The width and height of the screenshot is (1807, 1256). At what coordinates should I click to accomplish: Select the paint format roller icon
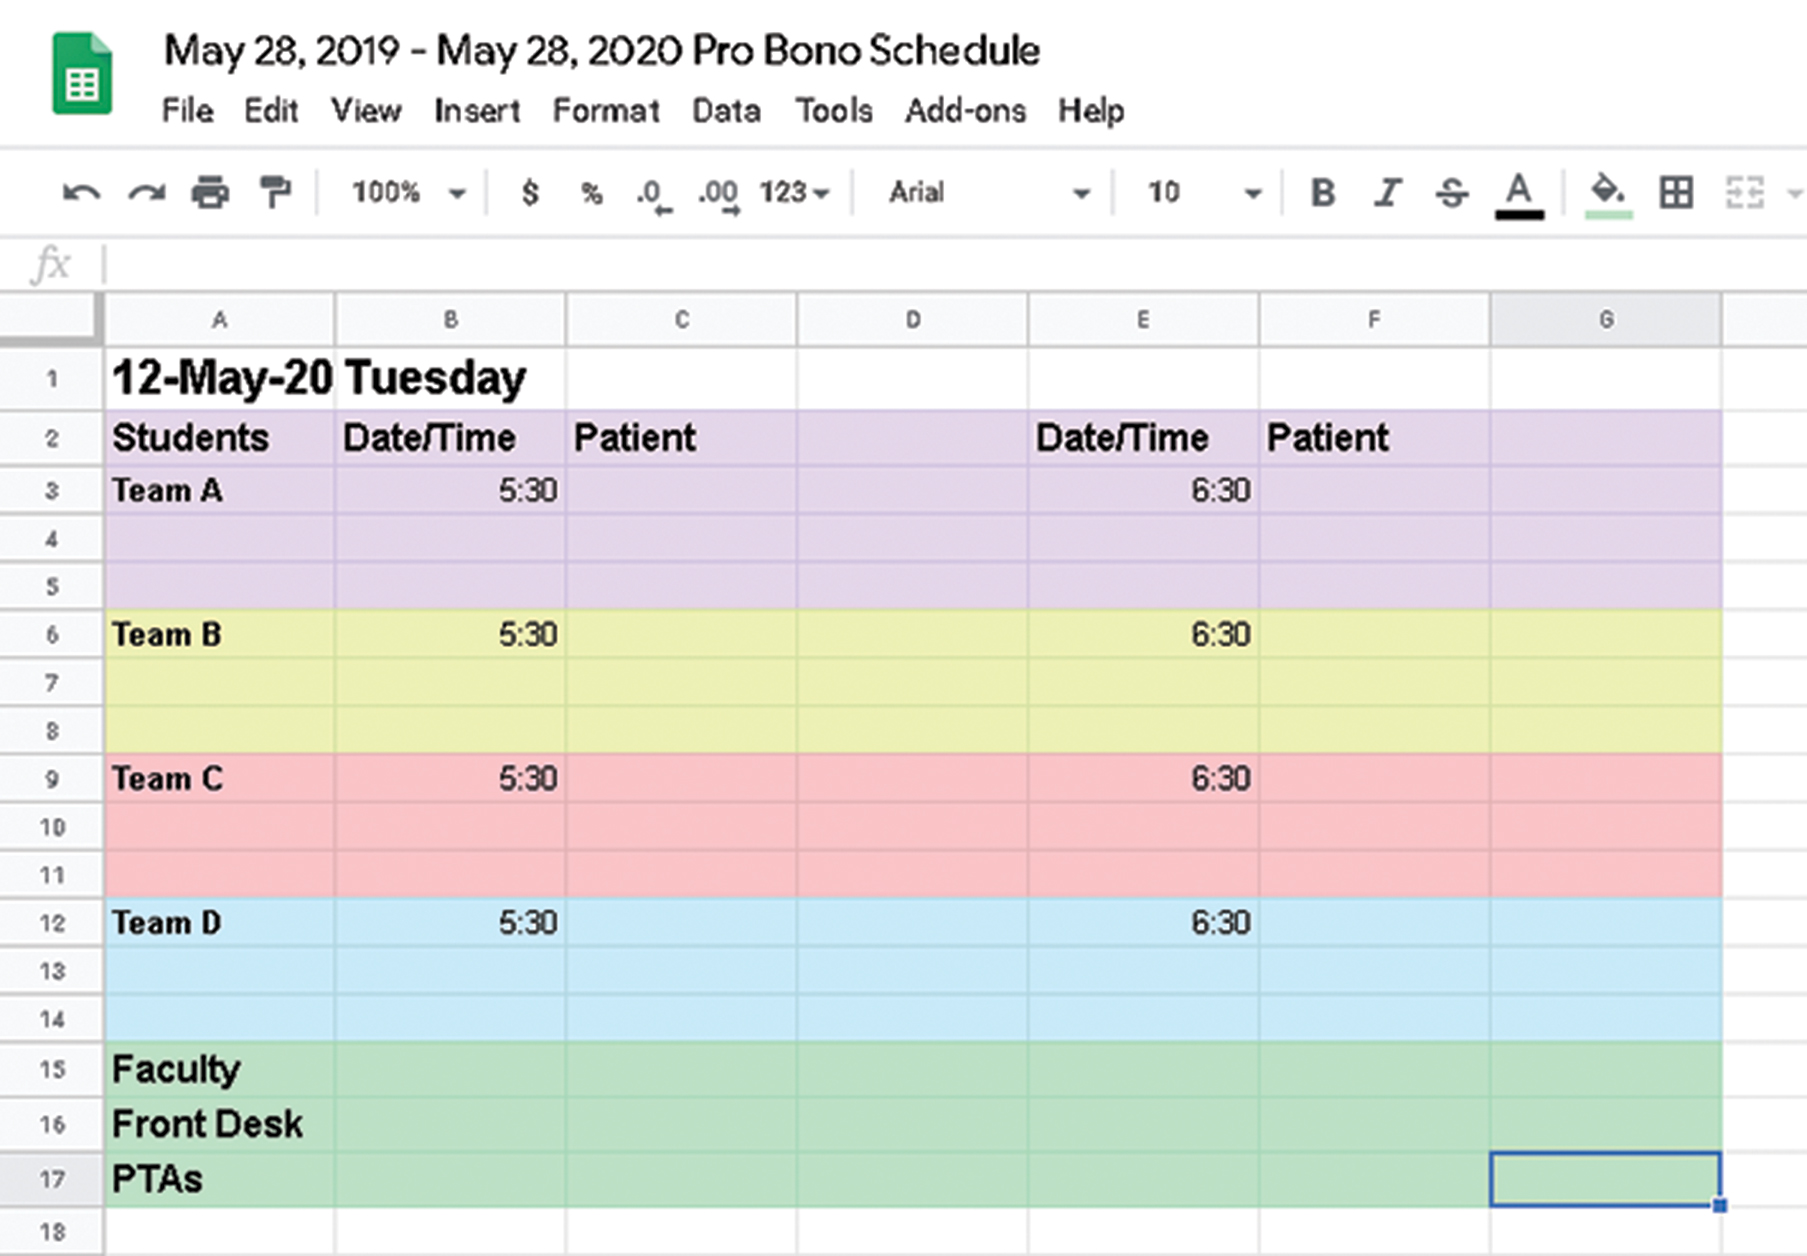[x=274, y=192]
